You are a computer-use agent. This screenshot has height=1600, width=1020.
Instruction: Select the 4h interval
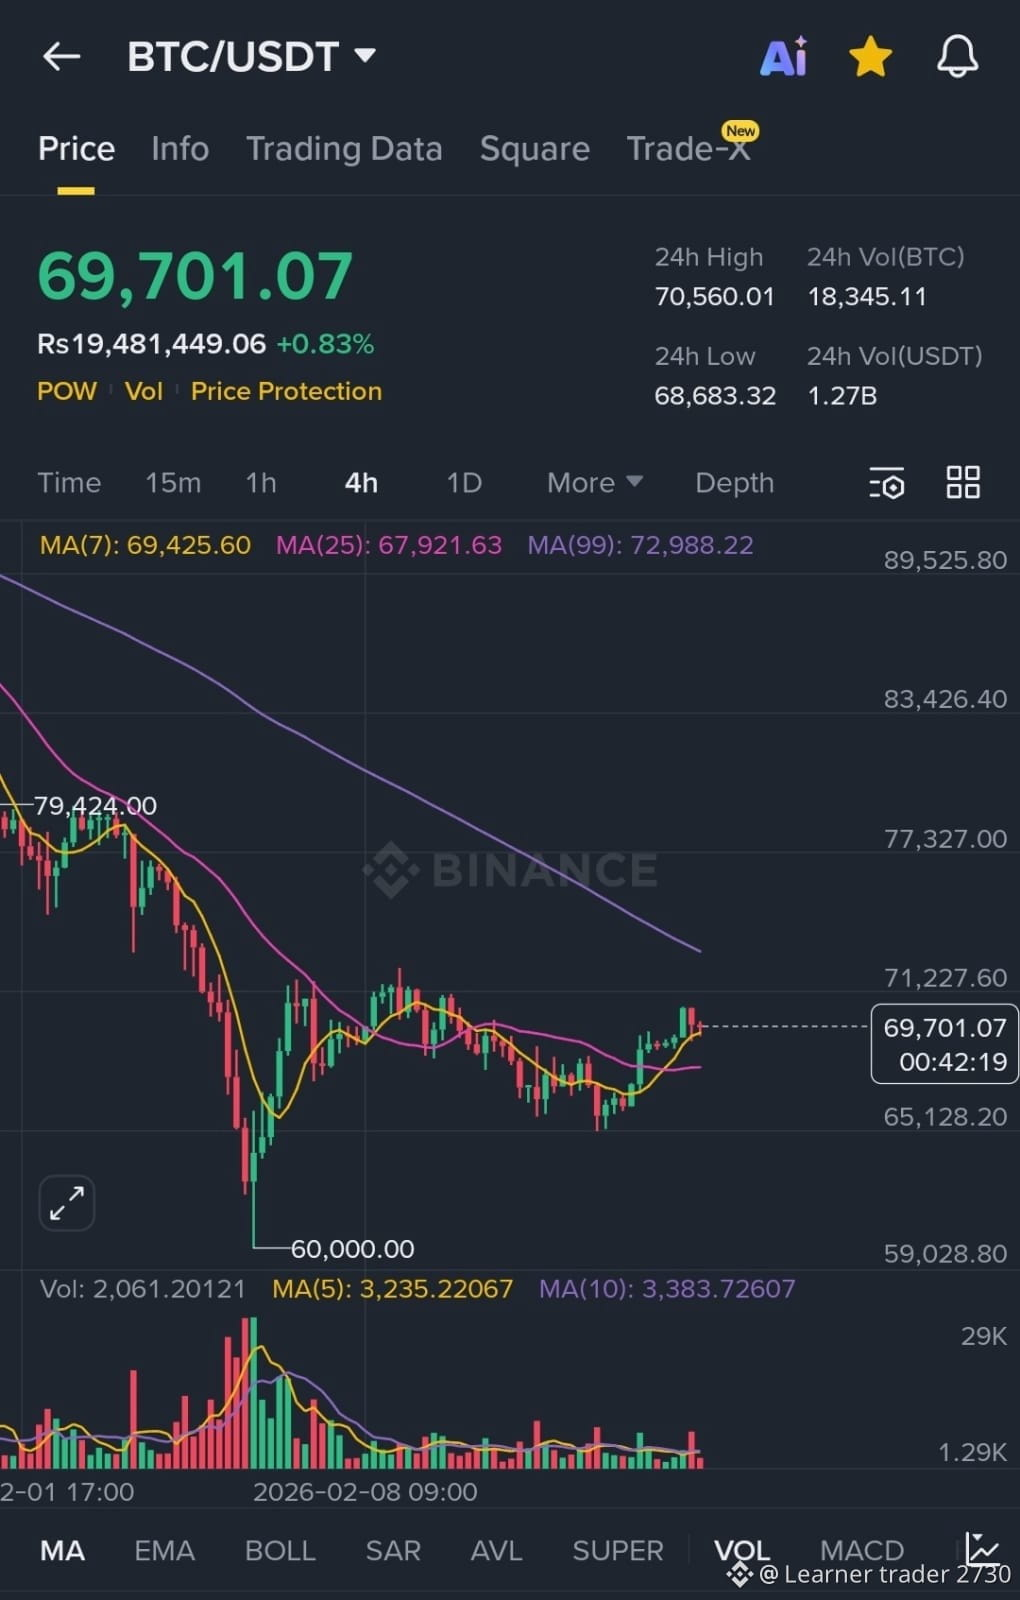pyautogui.click(x=361, y=483)
